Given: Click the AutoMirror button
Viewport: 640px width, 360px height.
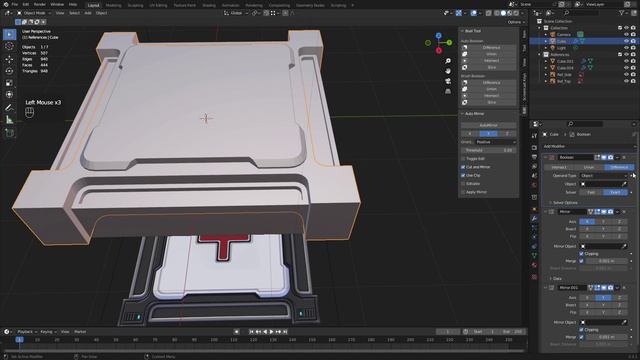Looking at the screenshot, I should click(489, 125).
